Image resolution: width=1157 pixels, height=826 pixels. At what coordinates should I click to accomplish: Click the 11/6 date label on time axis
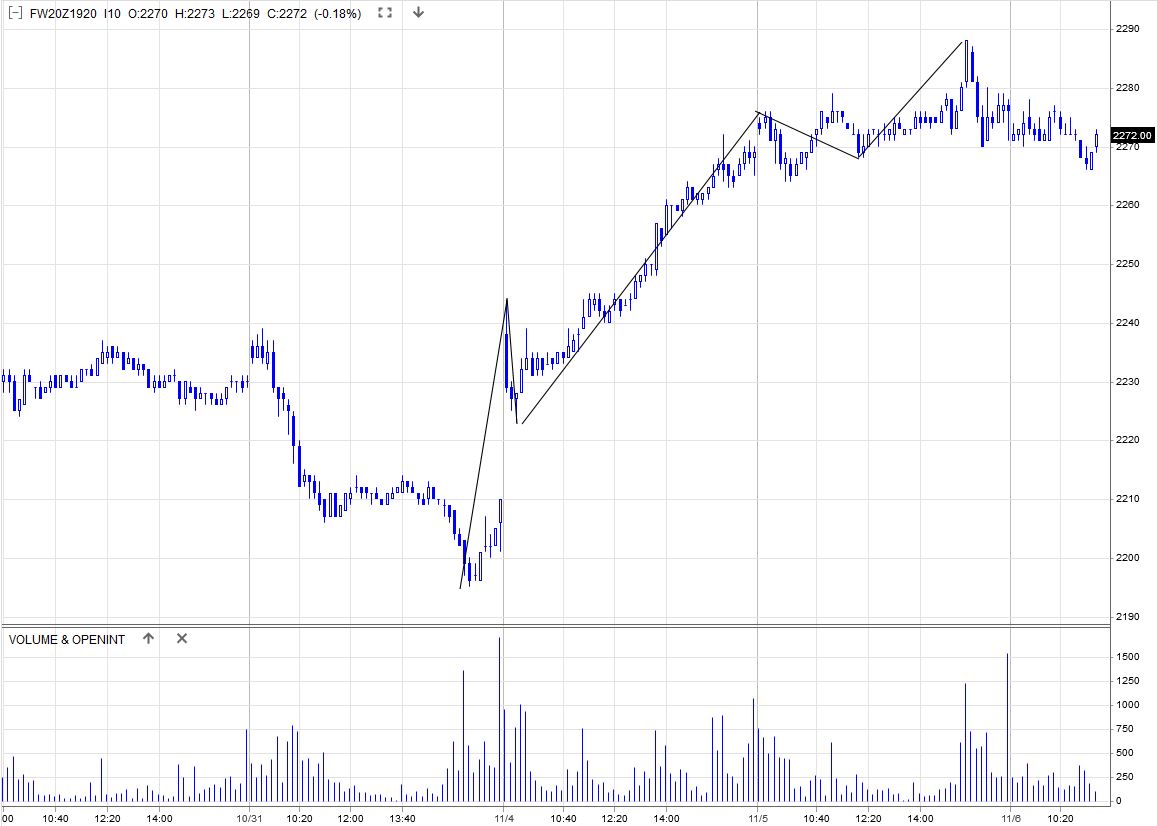pos(1011,819)
